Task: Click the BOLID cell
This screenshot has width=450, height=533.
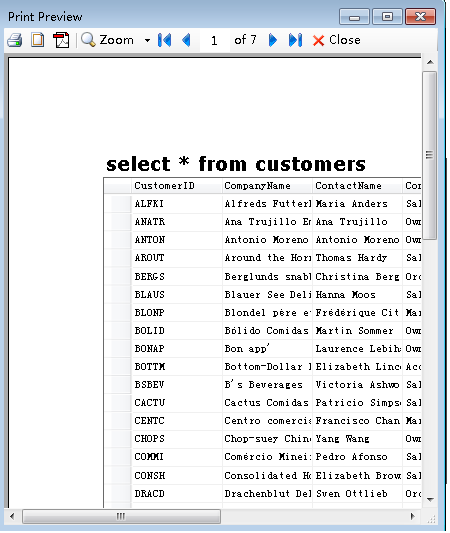Action: [177, 331]
